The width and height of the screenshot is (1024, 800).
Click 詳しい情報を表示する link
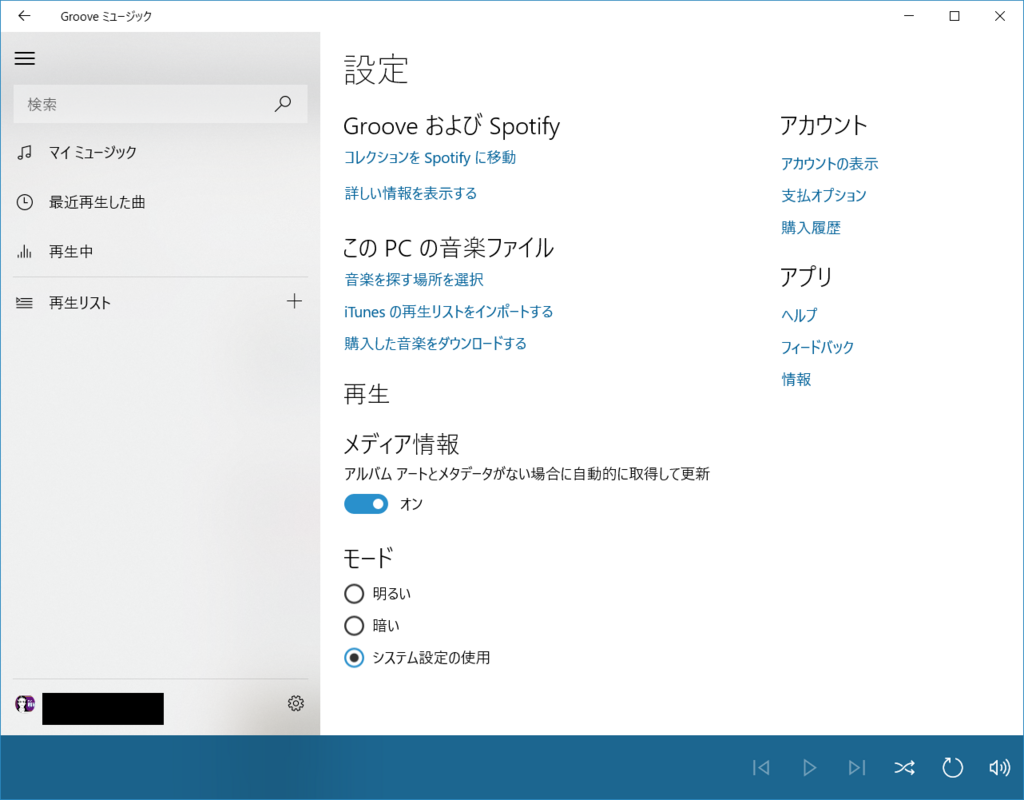point(411,193)
